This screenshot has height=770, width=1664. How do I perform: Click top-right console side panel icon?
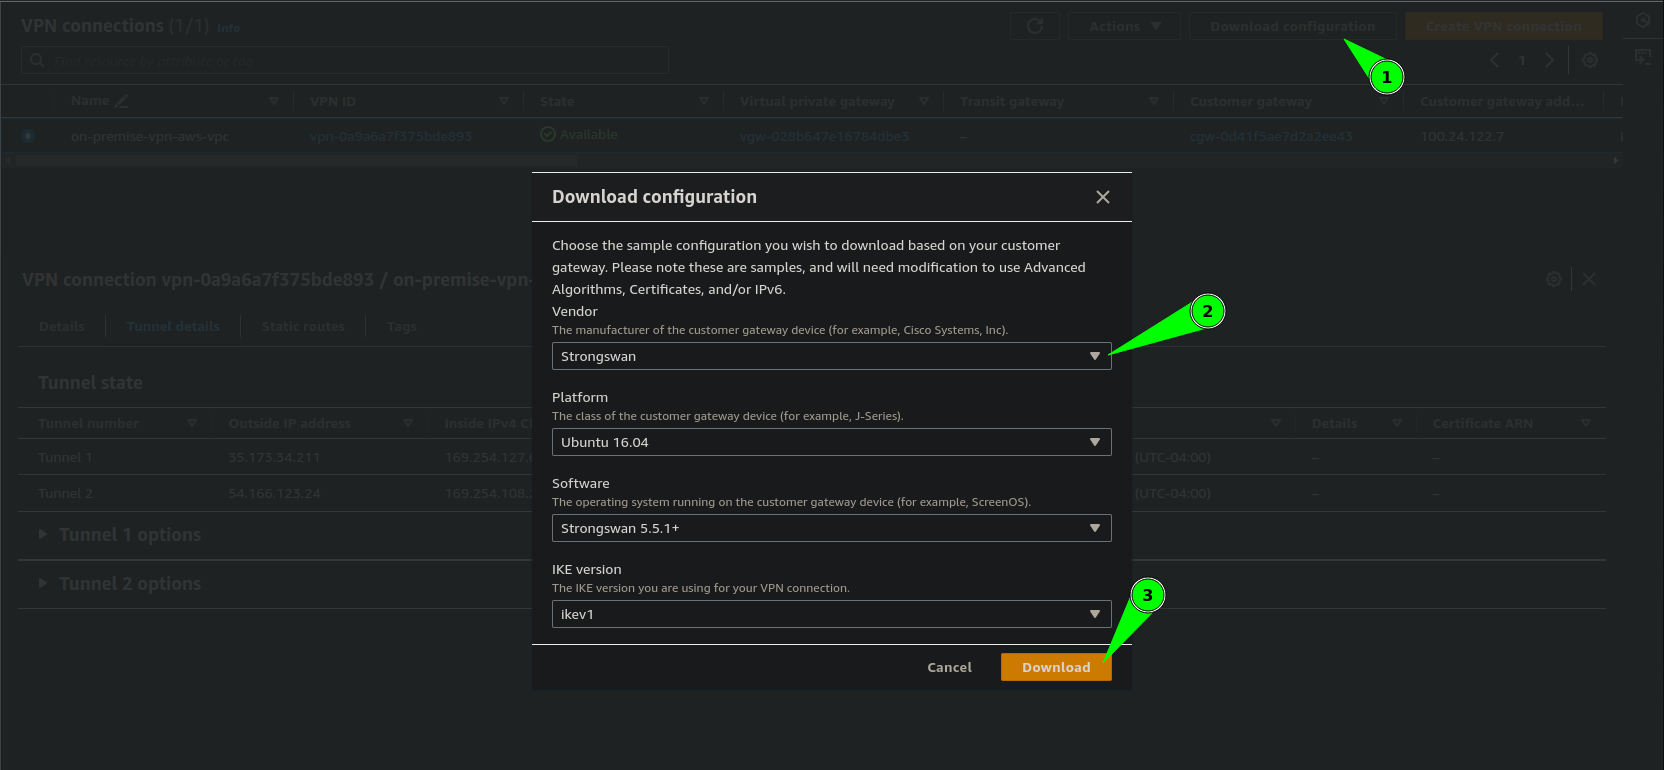pos(1642,20)
